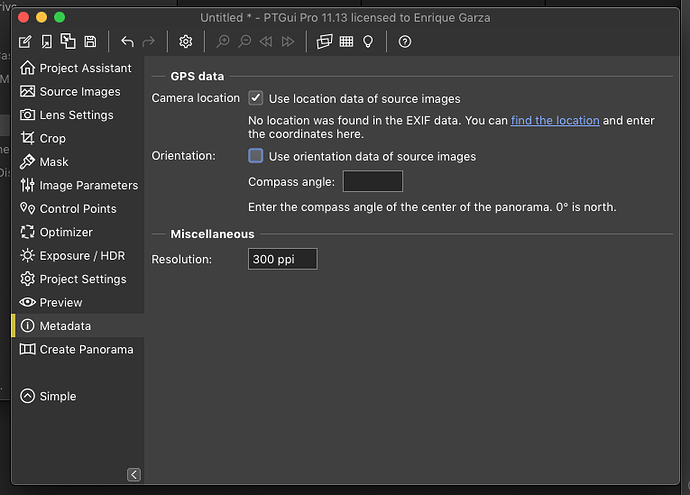This screenshot has width=690, height=495.
Task: Click the light bulb toolbar icon
Action: point(368,41)
